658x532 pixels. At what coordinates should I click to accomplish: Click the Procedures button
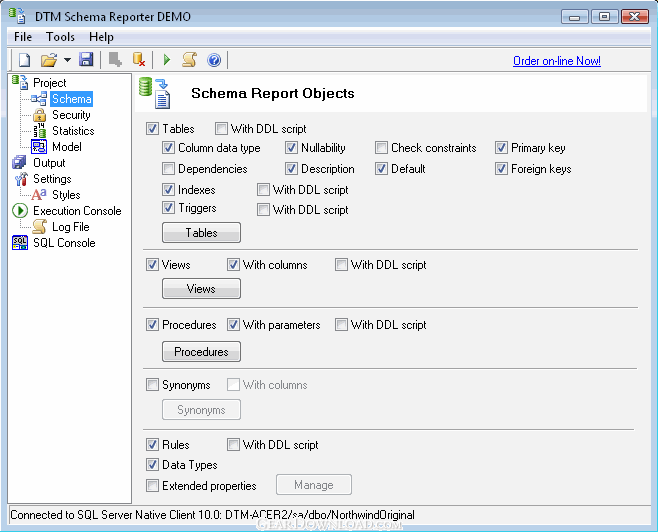pos(201,352)
